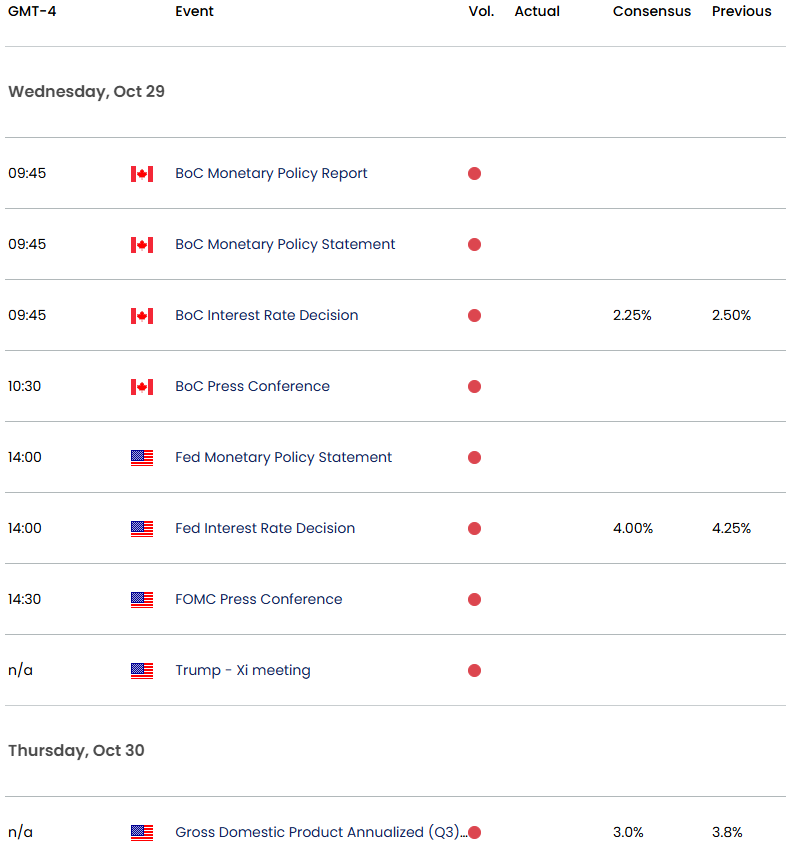The height and width of the screenshot is (851, 786).
Task: Click Canada flag beside BoC Interest Rate Decision
Action: 142,316
